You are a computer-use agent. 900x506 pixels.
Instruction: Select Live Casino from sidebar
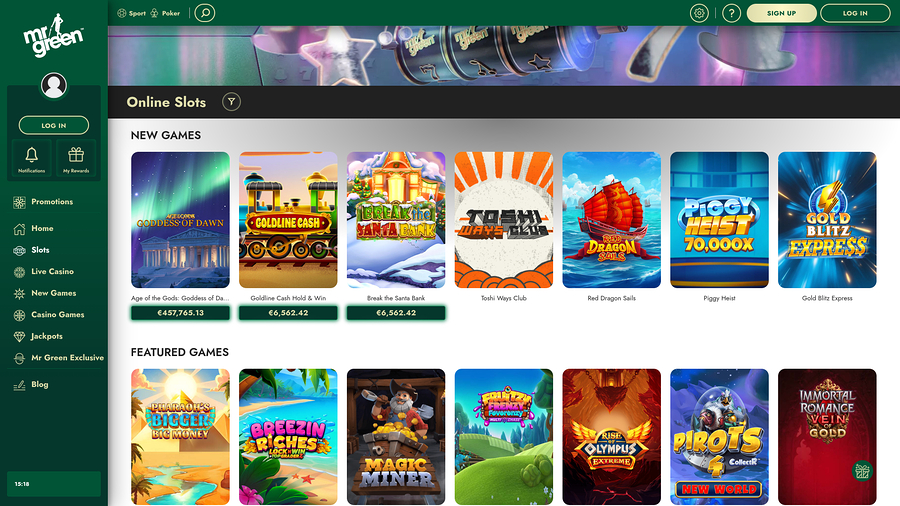52,272
